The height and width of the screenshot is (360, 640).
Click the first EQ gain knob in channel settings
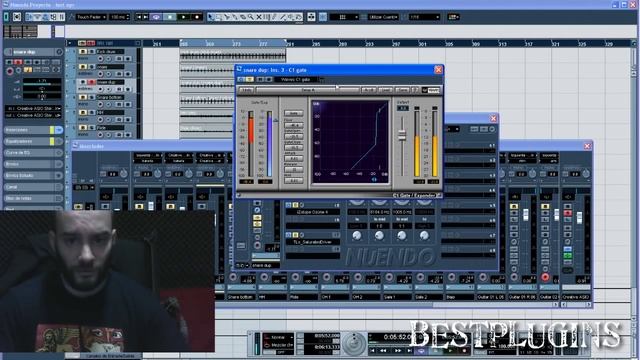[x=357, y=236]
